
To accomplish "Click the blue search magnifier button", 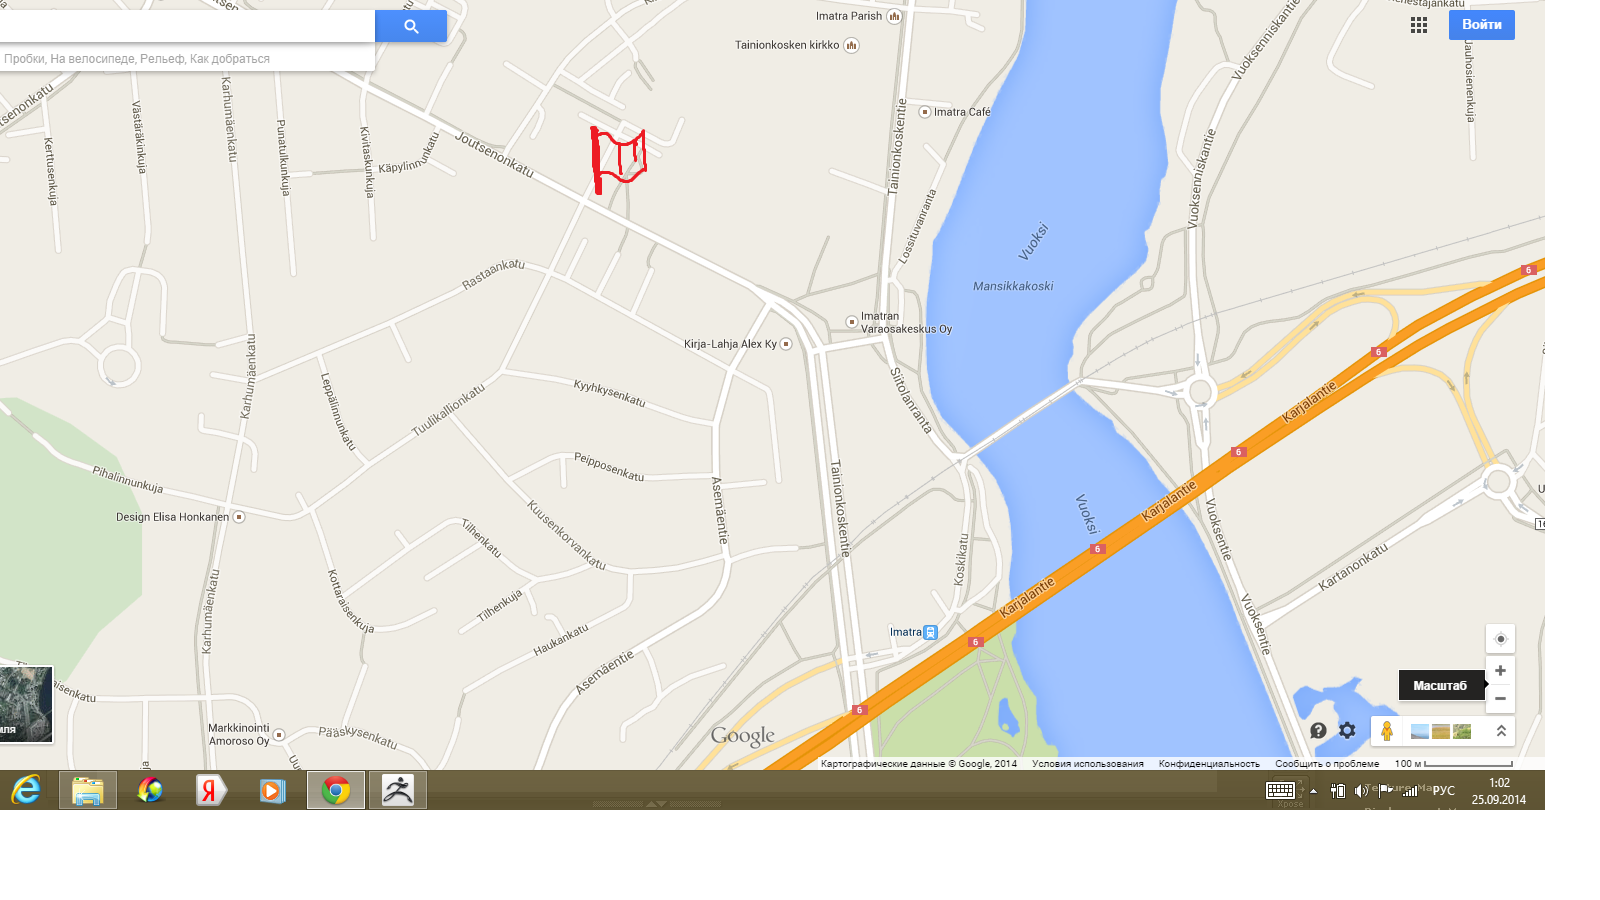I will point(410,26).
